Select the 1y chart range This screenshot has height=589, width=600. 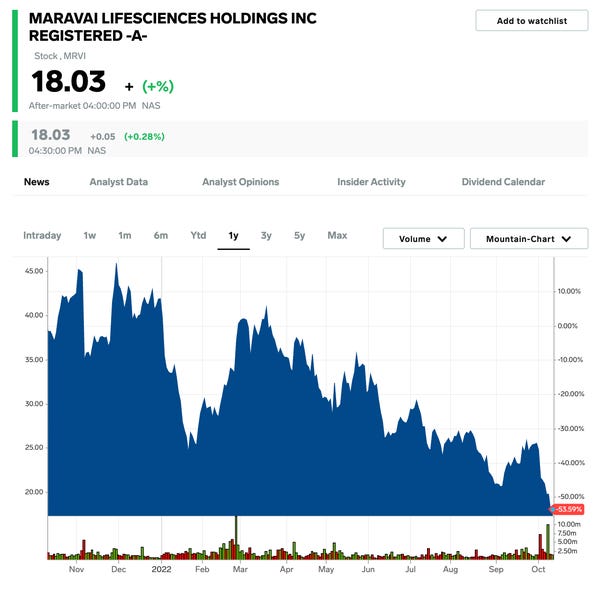coord(233,236)
